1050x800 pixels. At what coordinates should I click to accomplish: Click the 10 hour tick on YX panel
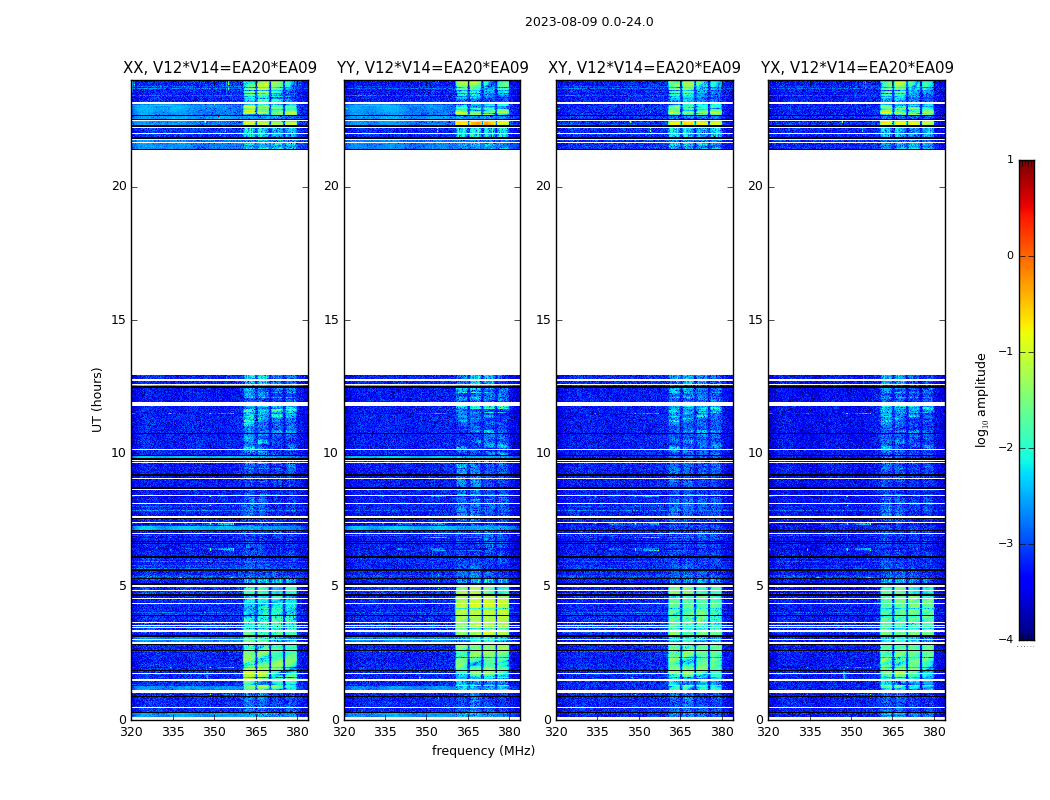click(755, 453)
